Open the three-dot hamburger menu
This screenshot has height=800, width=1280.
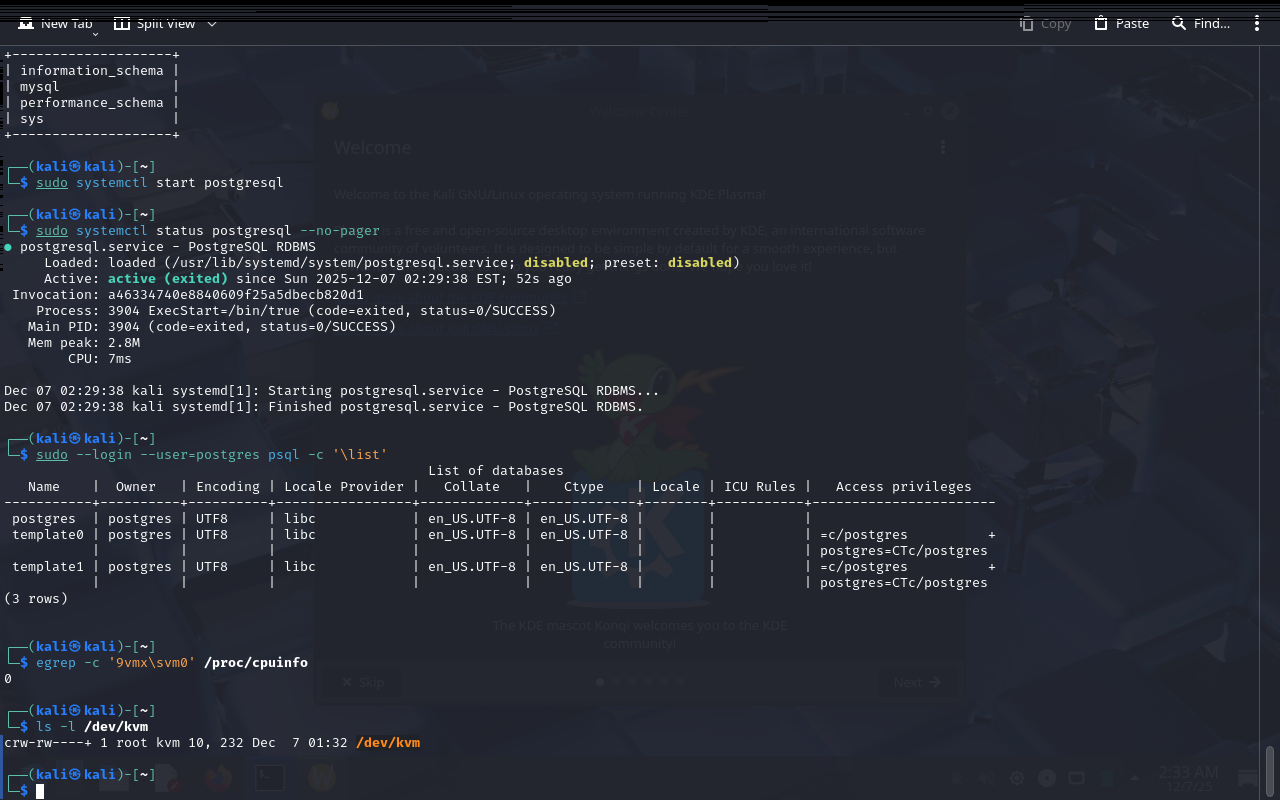[1257, 23]
